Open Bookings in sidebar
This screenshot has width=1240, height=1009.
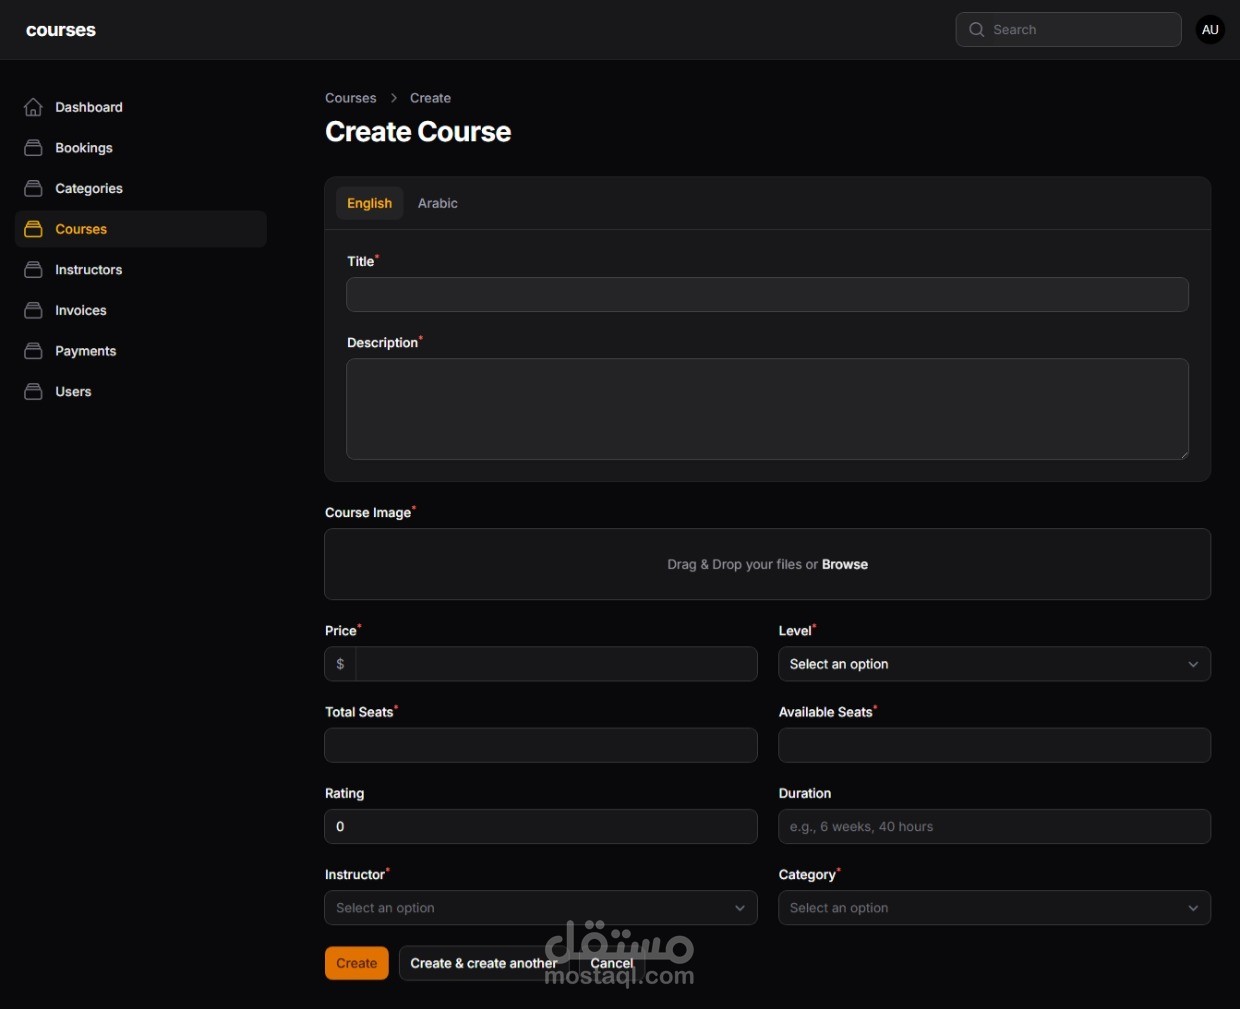[141, 148]
